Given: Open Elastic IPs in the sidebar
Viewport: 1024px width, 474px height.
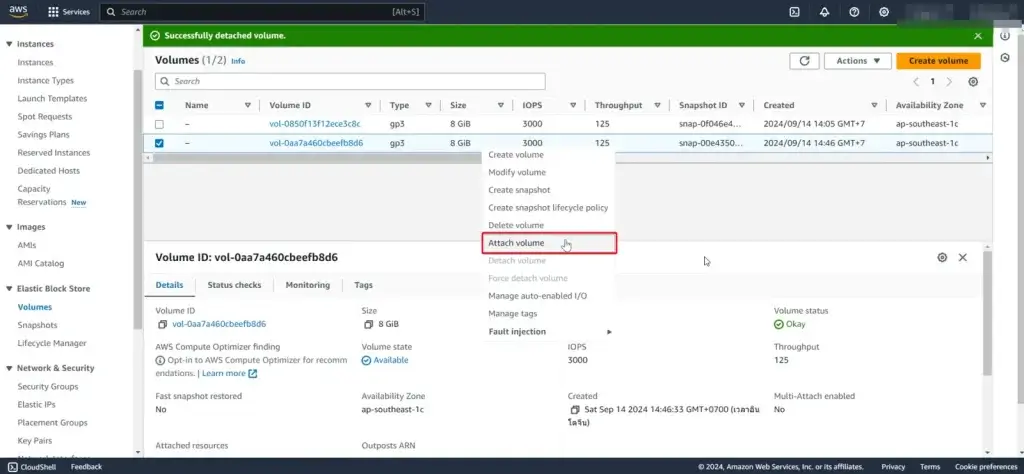Looking at the screenshot, I should click(x=37, y=405).
